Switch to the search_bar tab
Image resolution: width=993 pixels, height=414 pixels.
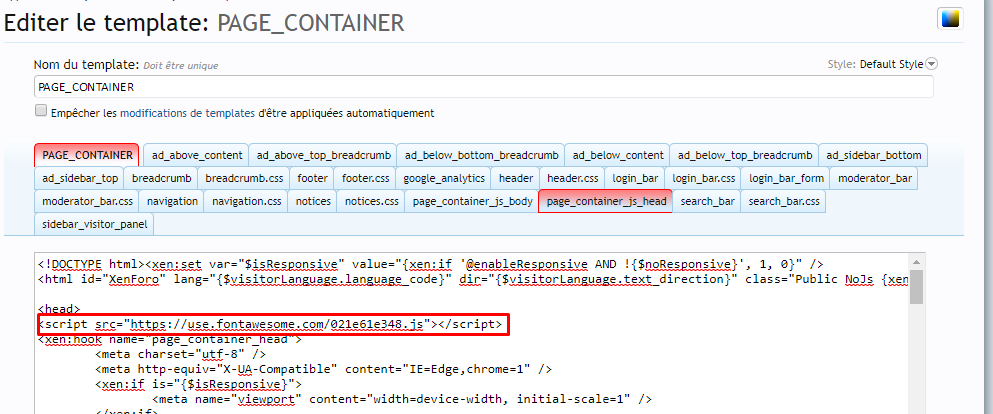point(707,201)
